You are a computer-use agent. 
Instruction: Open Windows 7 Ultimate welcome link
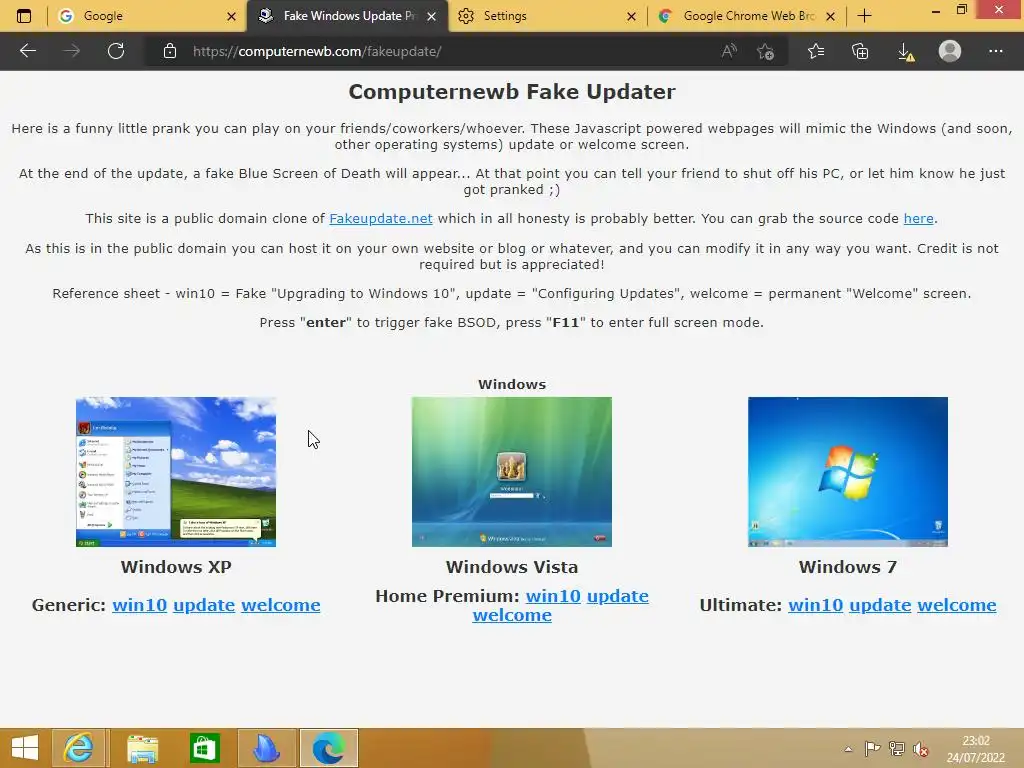[957, 605]
